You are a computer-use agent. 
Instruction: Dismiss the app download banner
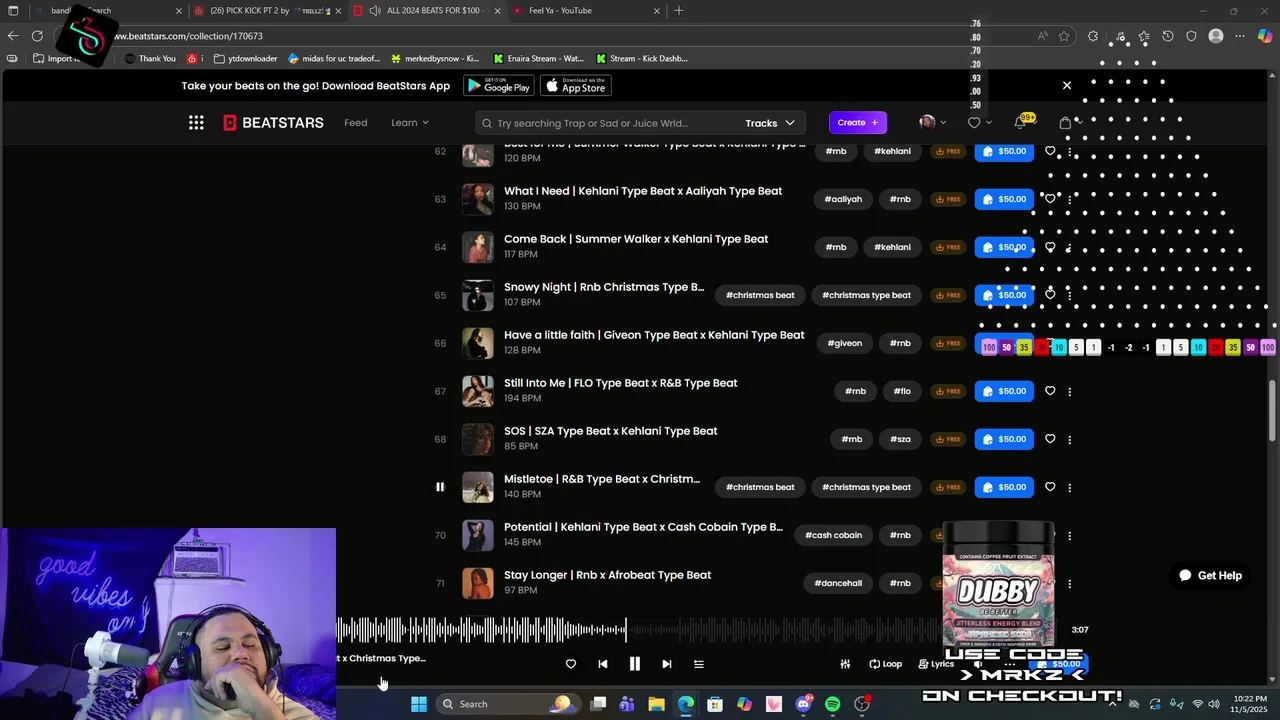[1067, 86]
